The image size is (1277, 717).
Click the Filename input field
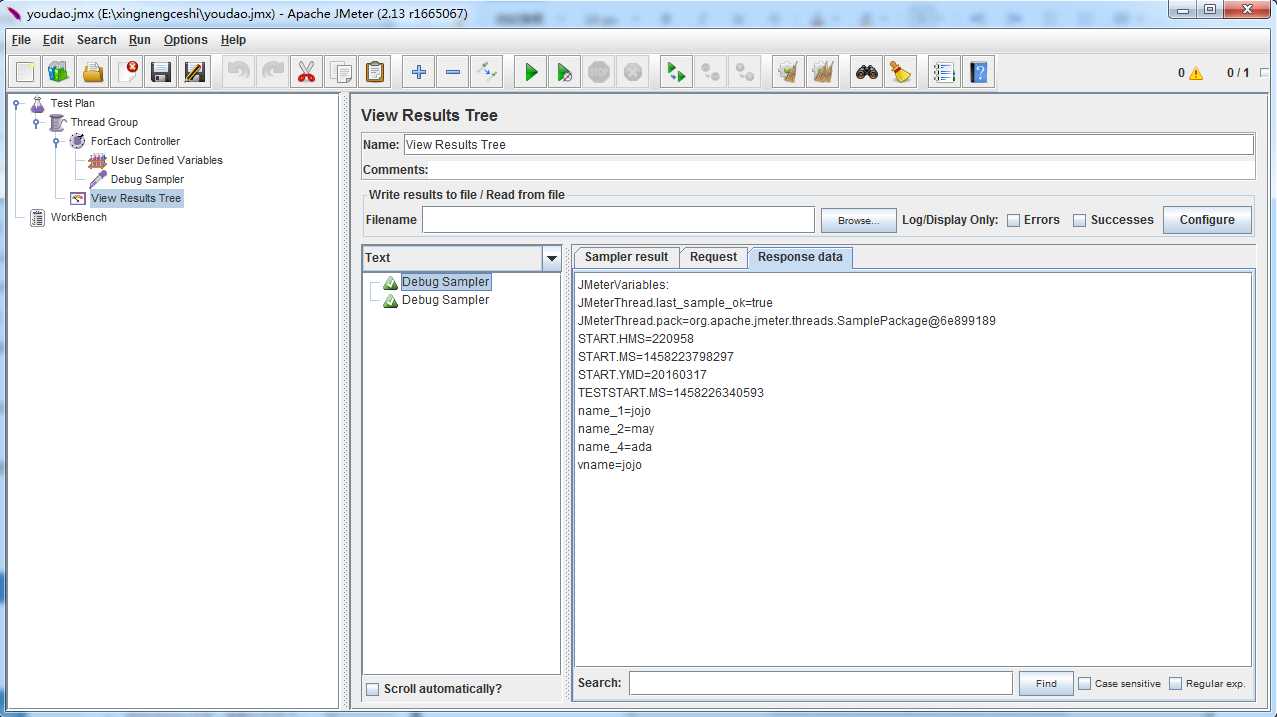click(x=618, y=220)
